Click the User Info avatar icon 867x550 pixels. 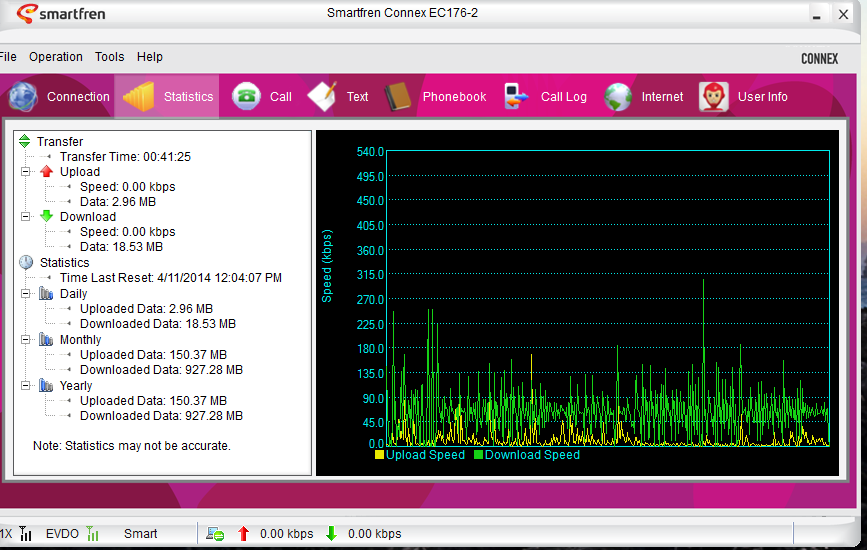(714, 97)
